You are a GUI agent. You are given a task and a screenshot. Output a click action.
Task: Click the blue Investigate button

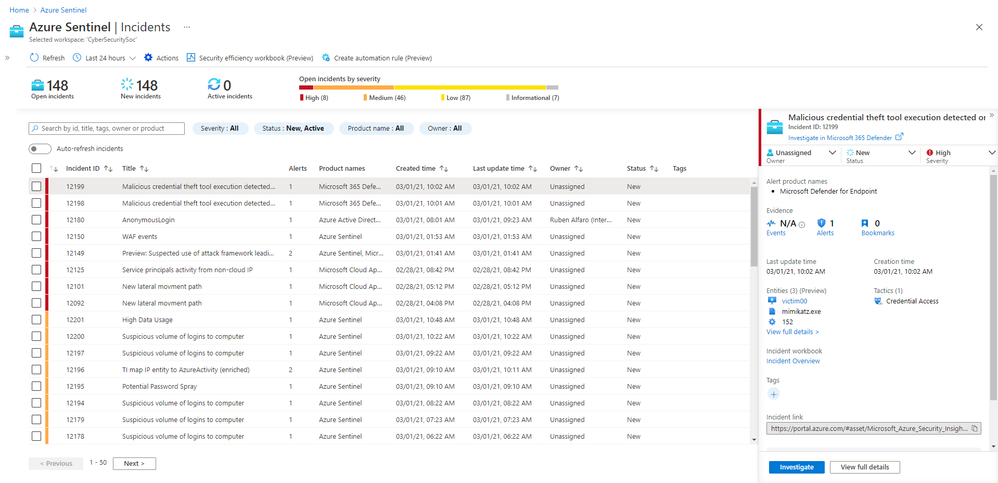(796, 467)
